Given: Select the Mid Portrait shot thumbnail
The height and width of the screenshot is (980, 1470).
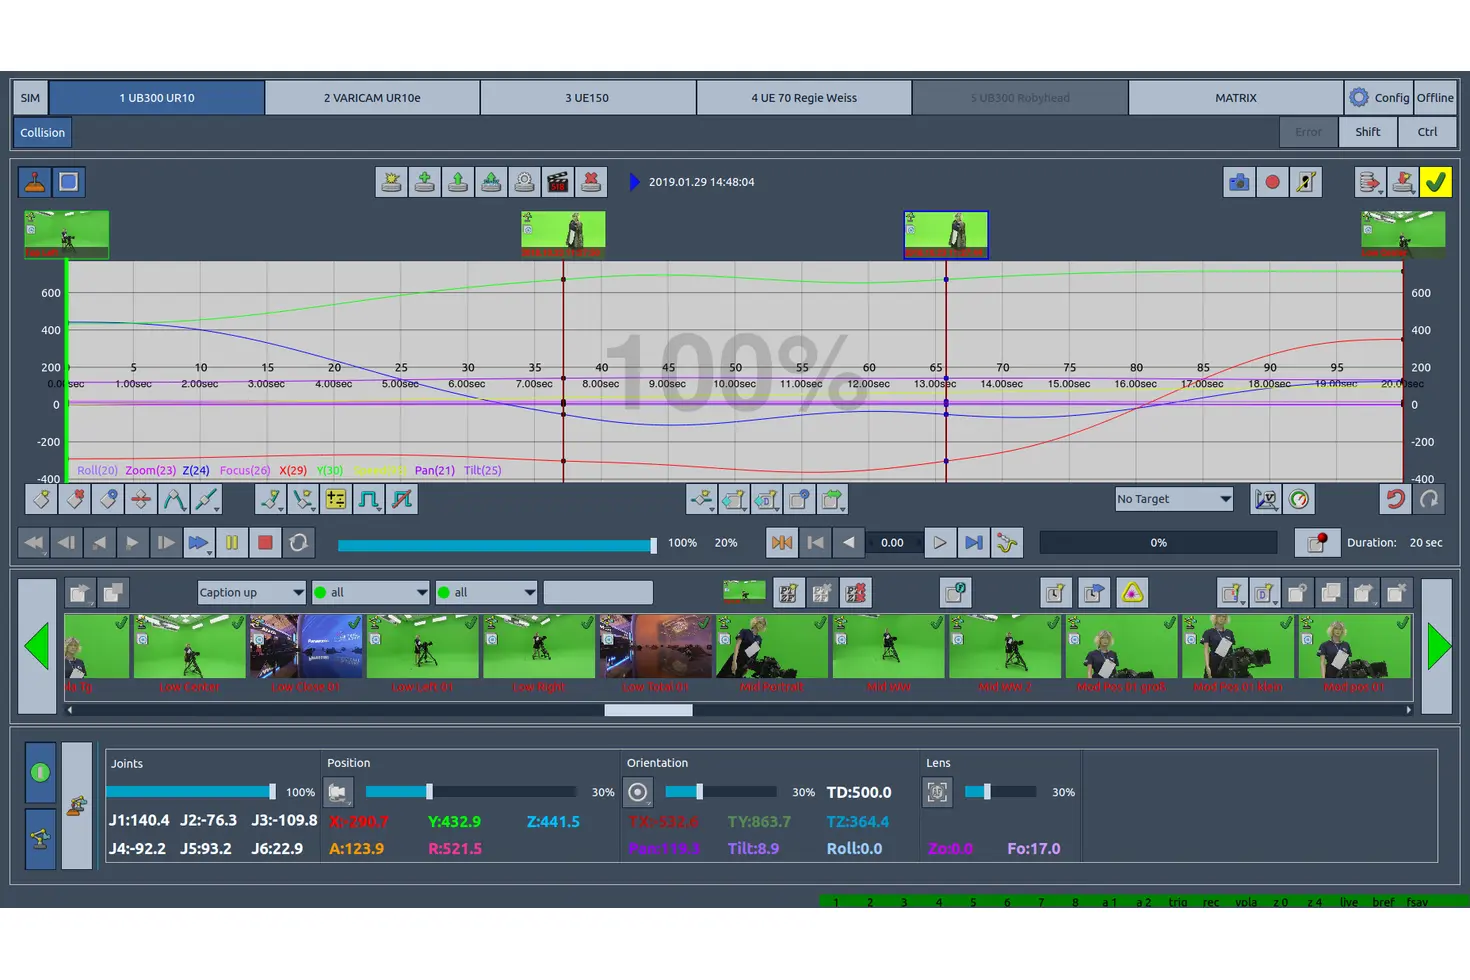Looking at the screenshot, I should point(772,648).
